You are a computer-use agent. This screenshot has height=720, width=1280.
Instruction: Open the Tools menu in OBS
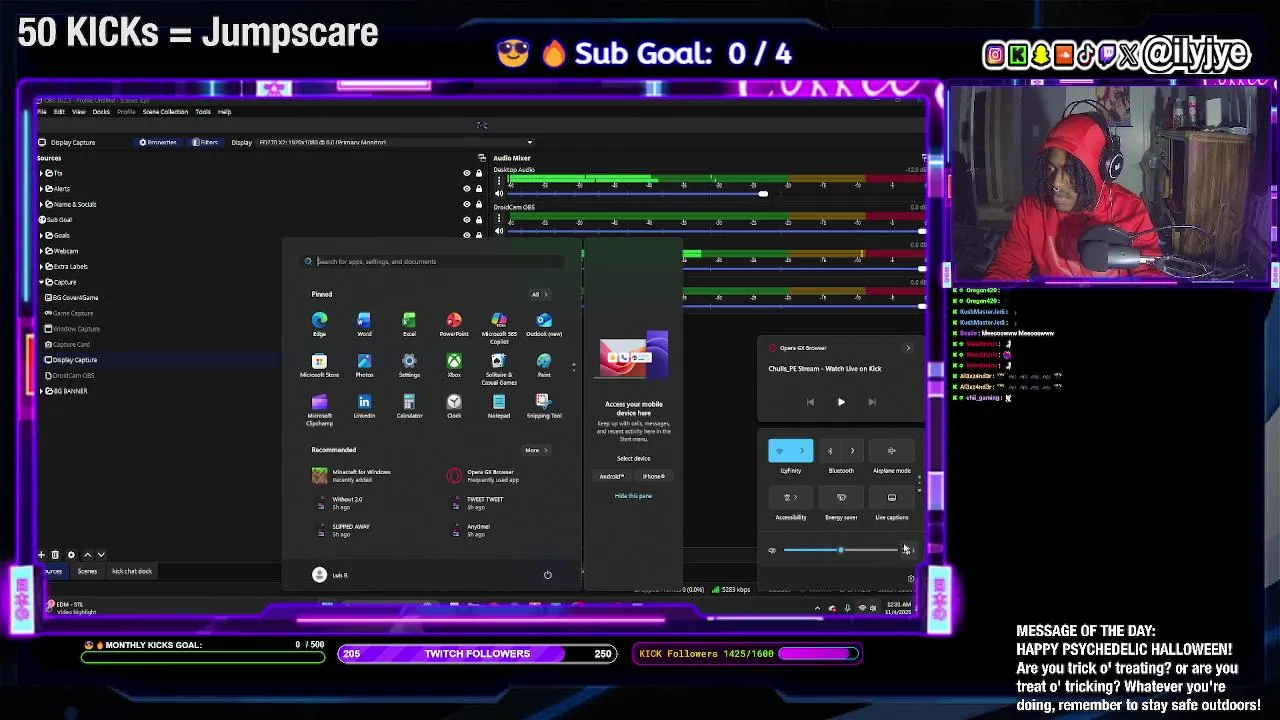(203, 112)
